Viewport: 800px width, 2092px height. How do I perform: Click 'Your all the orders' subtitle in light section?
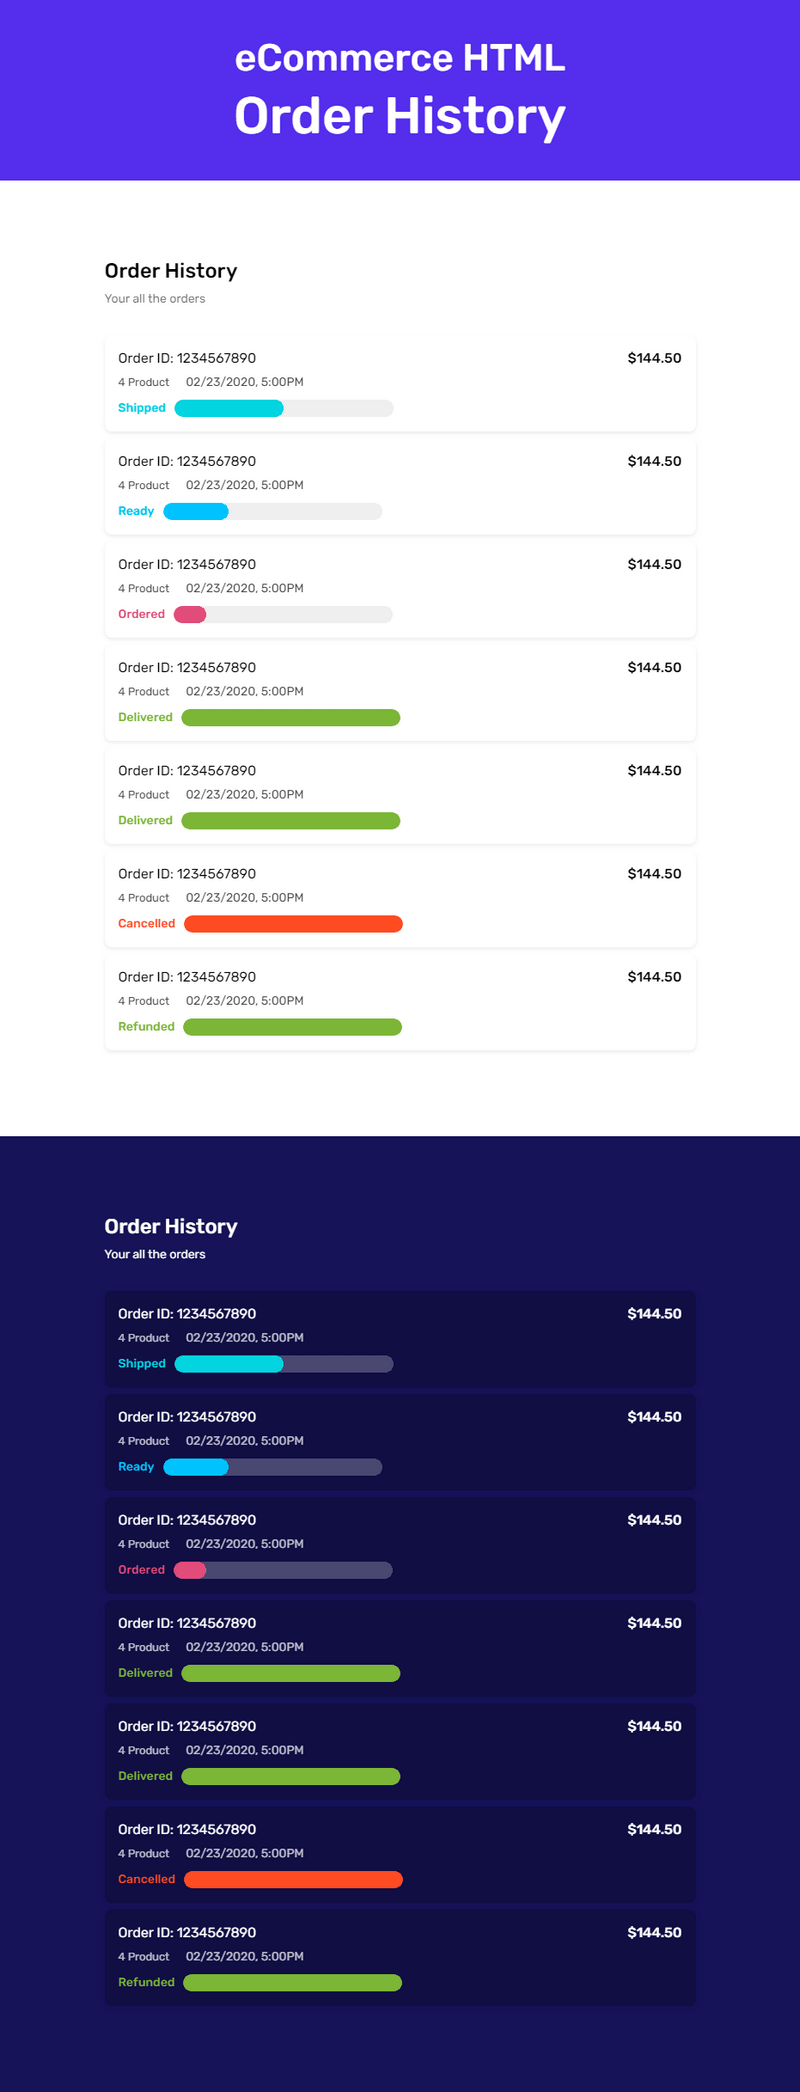coord(155,299)
